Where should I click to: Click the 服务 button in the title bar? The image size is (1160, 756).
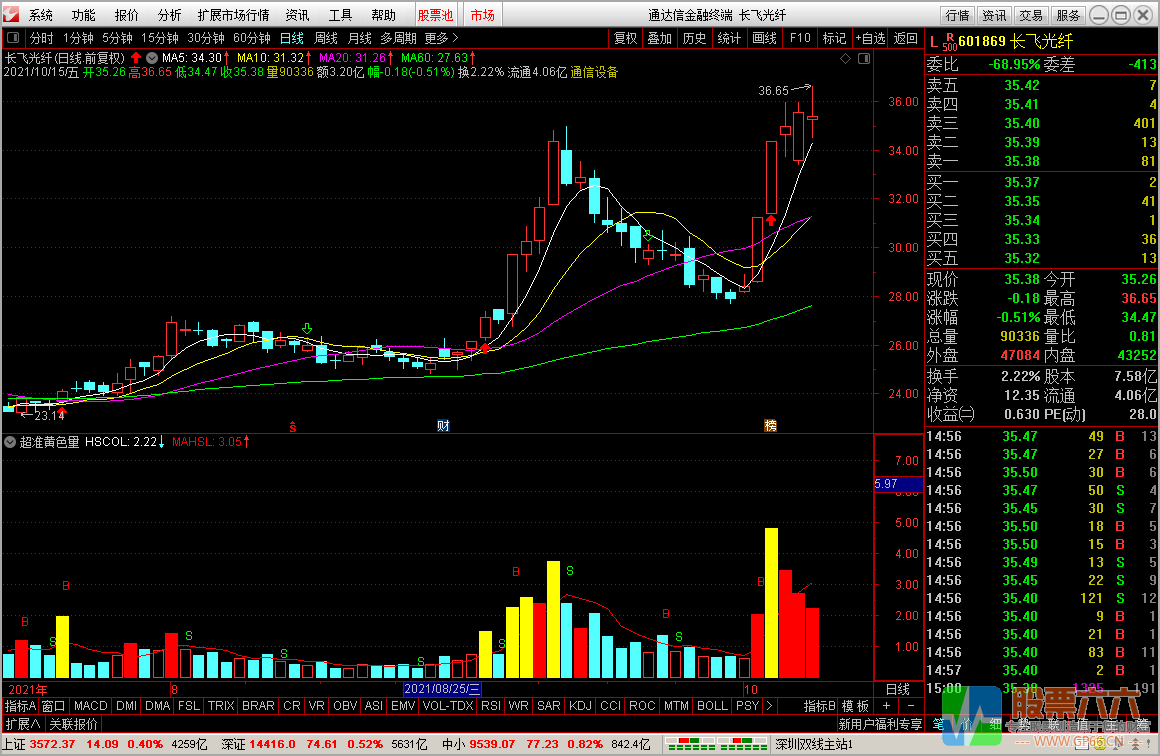click(1068, 15)
